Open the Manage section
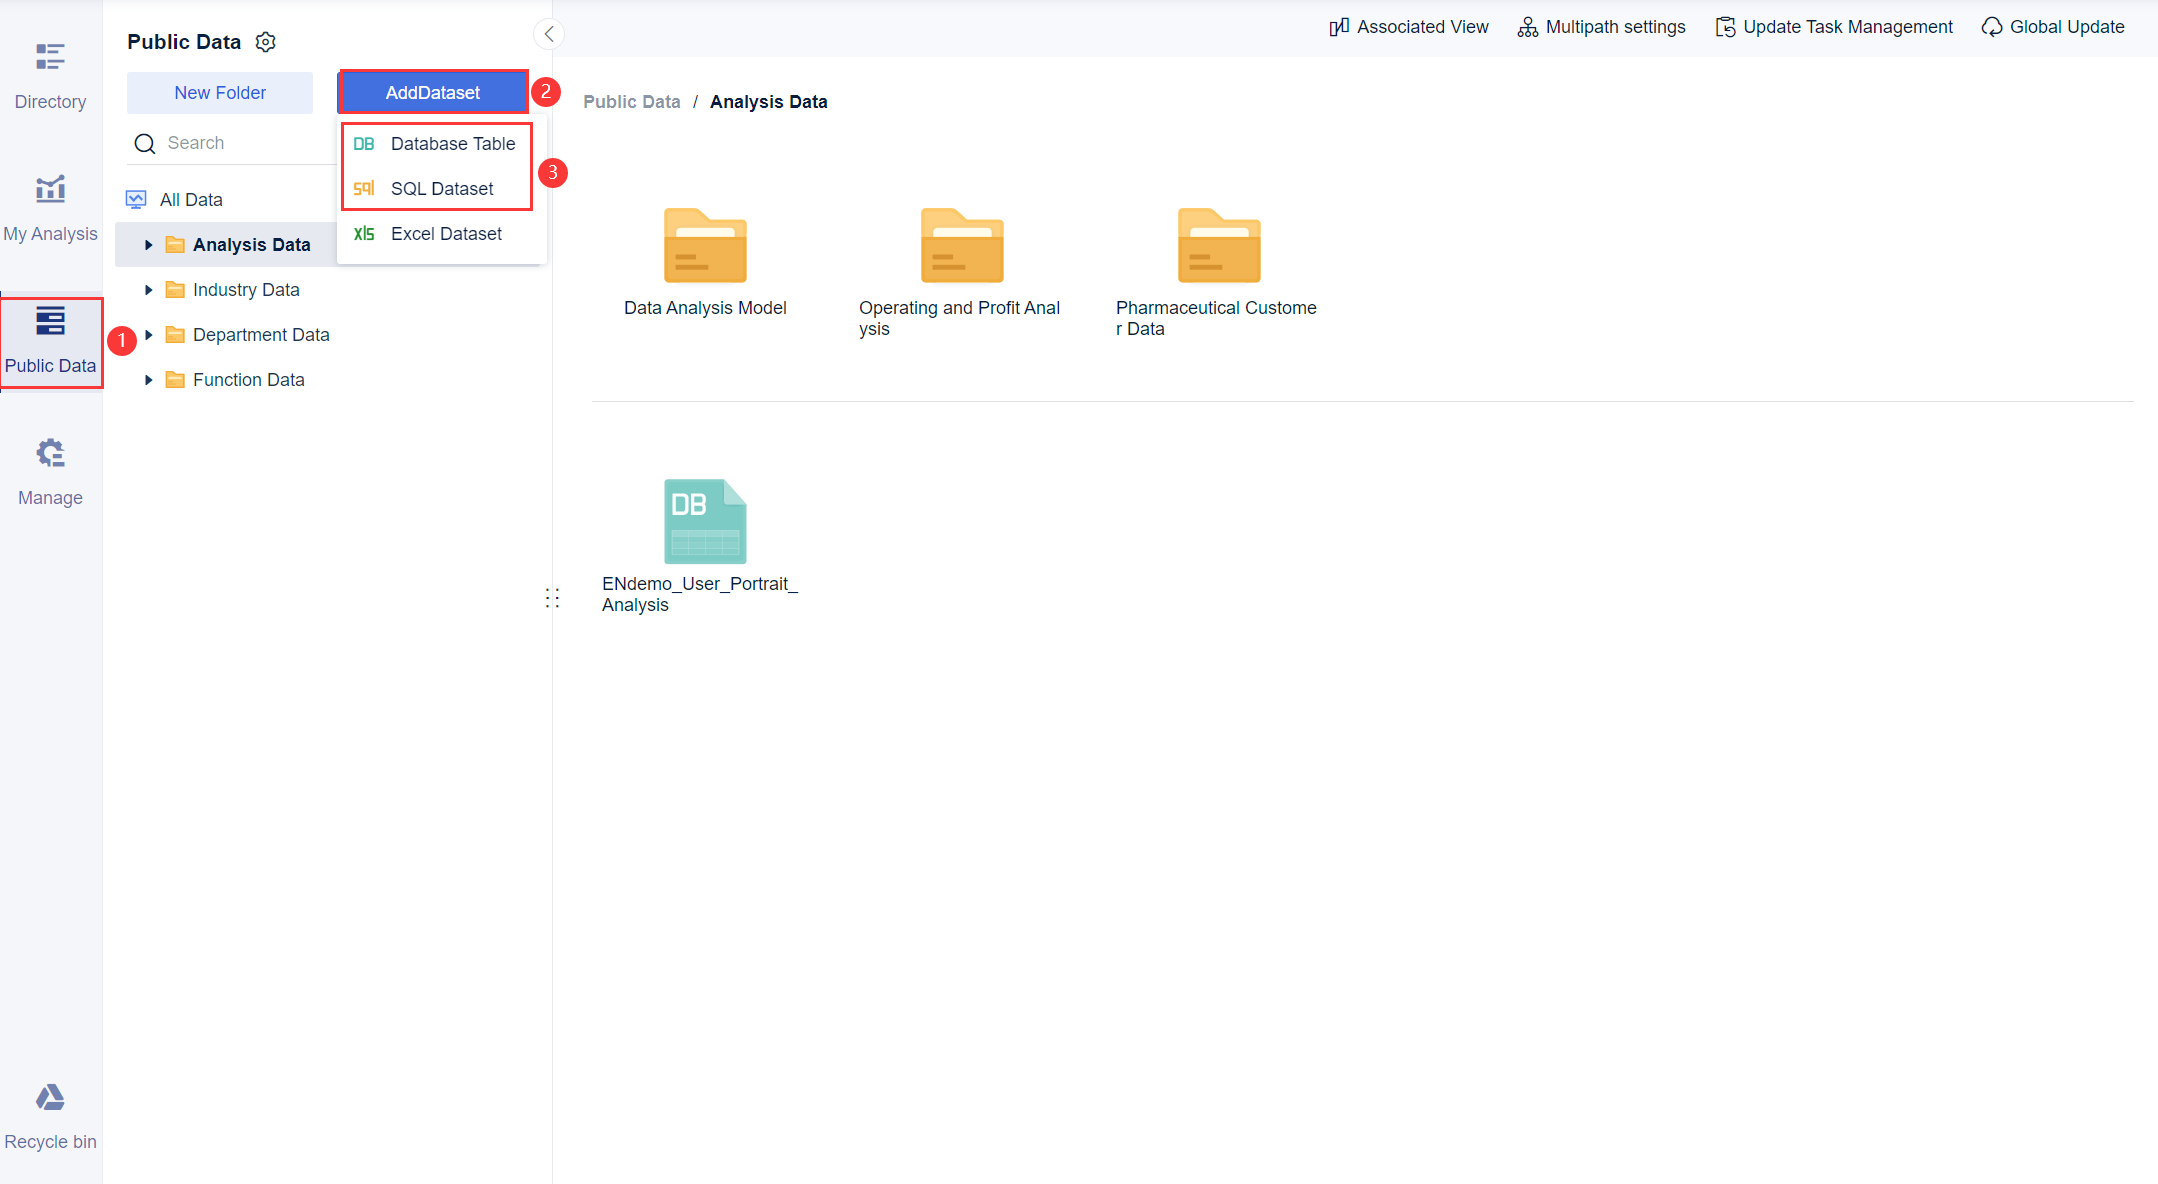Viewport: 2158px width, 1184px height. coord(50,472)
